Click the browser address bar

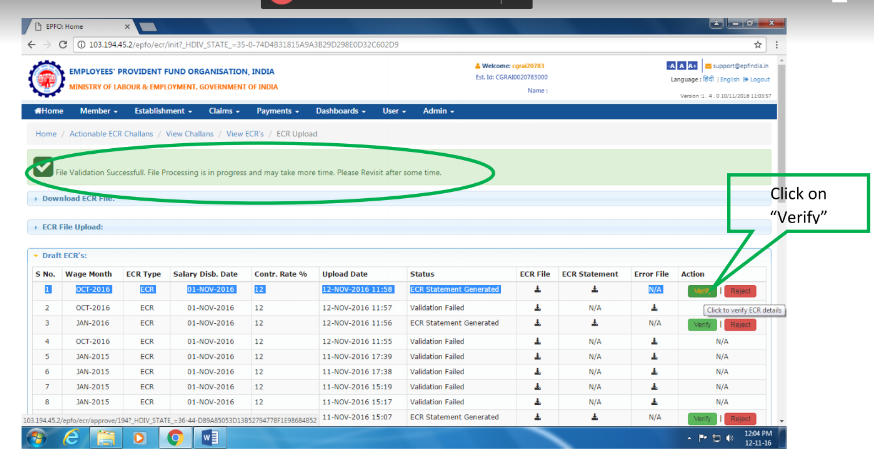400,44
